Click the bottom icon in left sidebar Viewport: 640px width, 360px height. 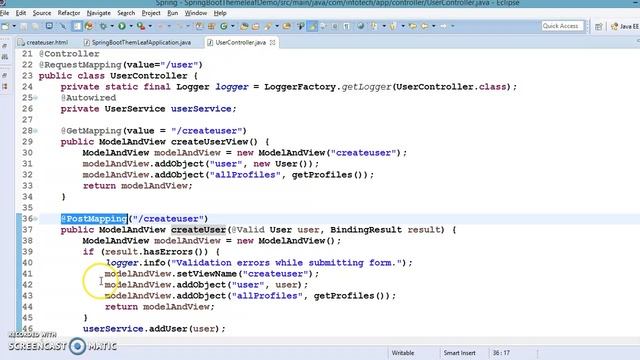[x=5, y=87]
